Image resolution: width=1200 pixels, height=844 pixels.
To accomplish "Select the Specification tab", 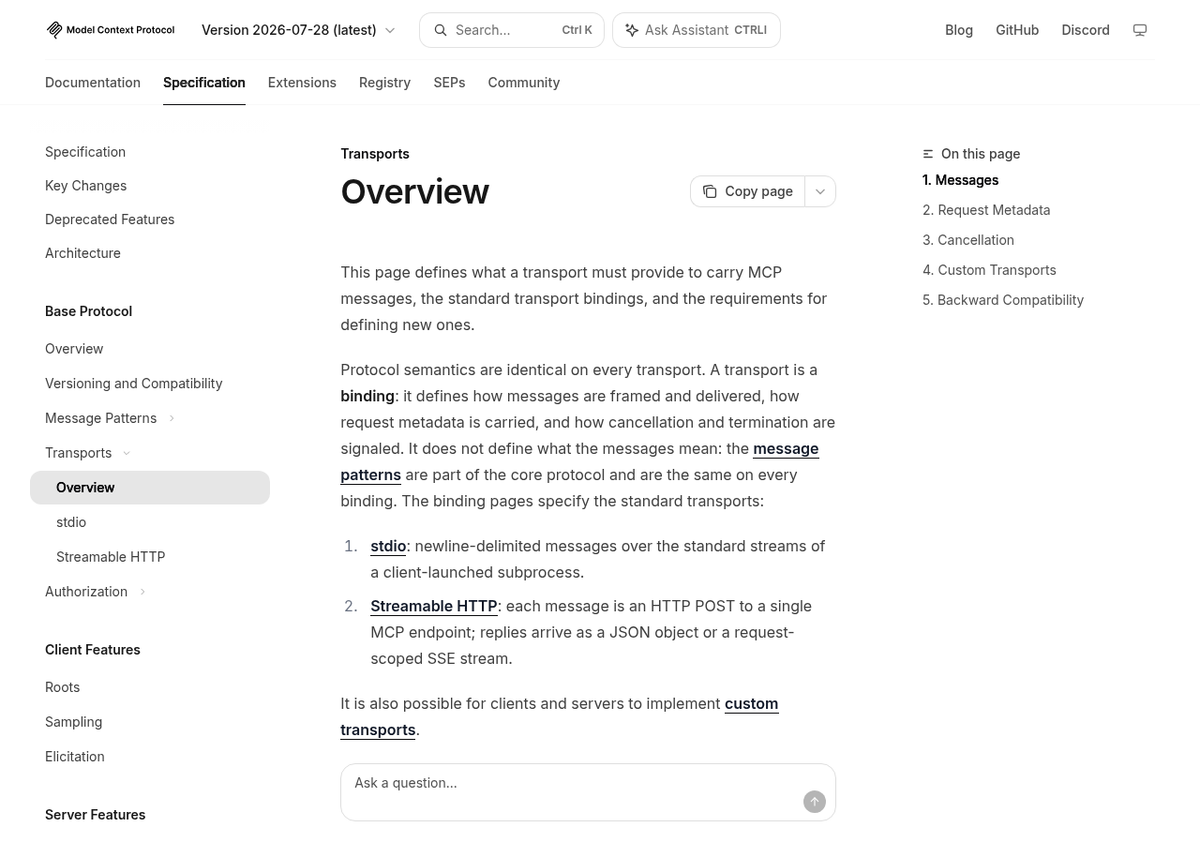I will tap(204, 82).
